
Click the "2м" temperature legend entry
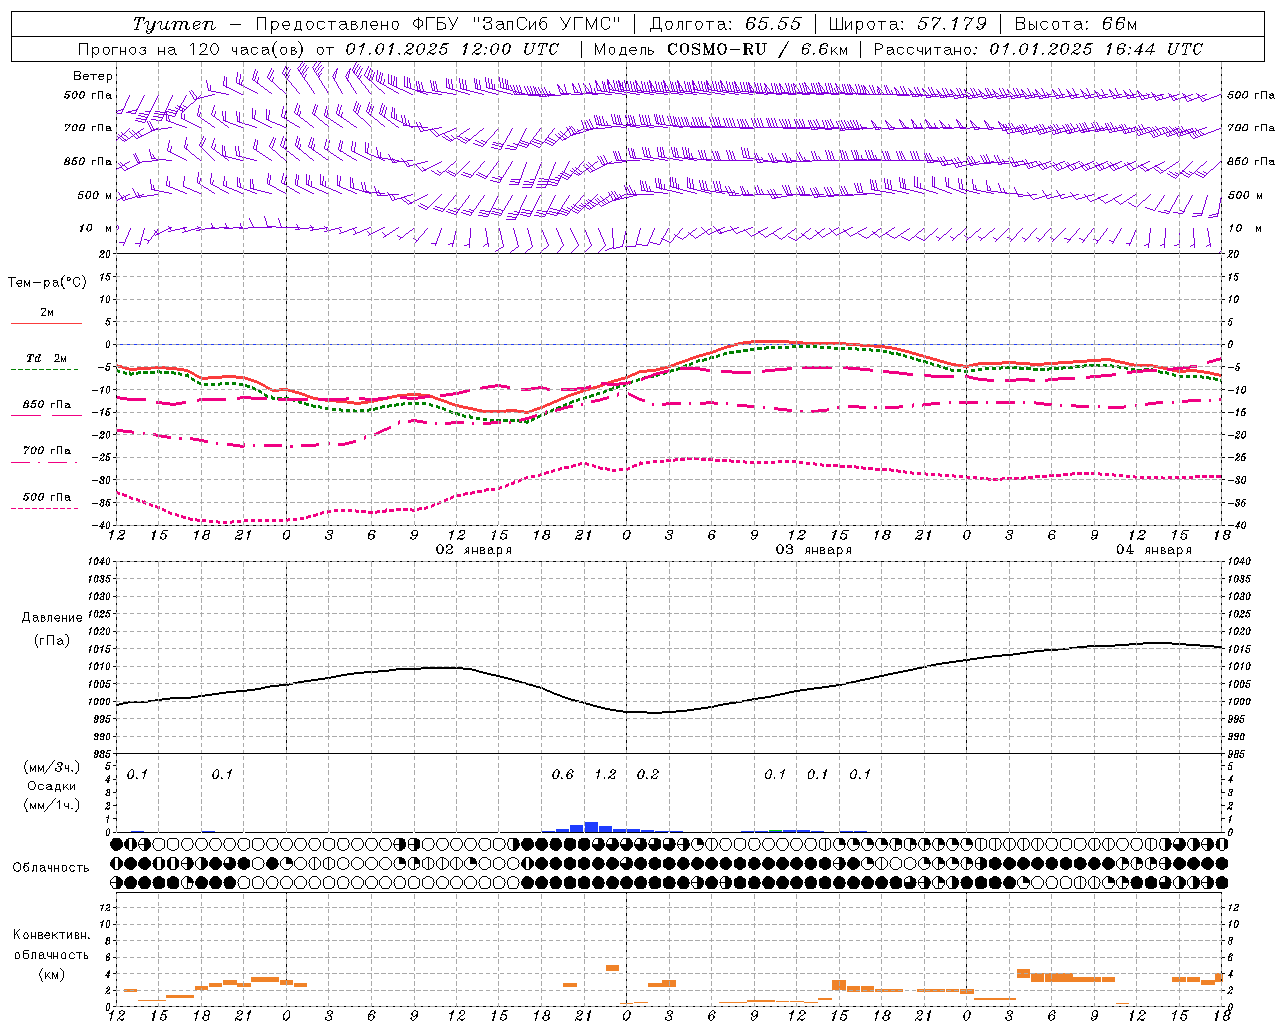coord(47,313)
